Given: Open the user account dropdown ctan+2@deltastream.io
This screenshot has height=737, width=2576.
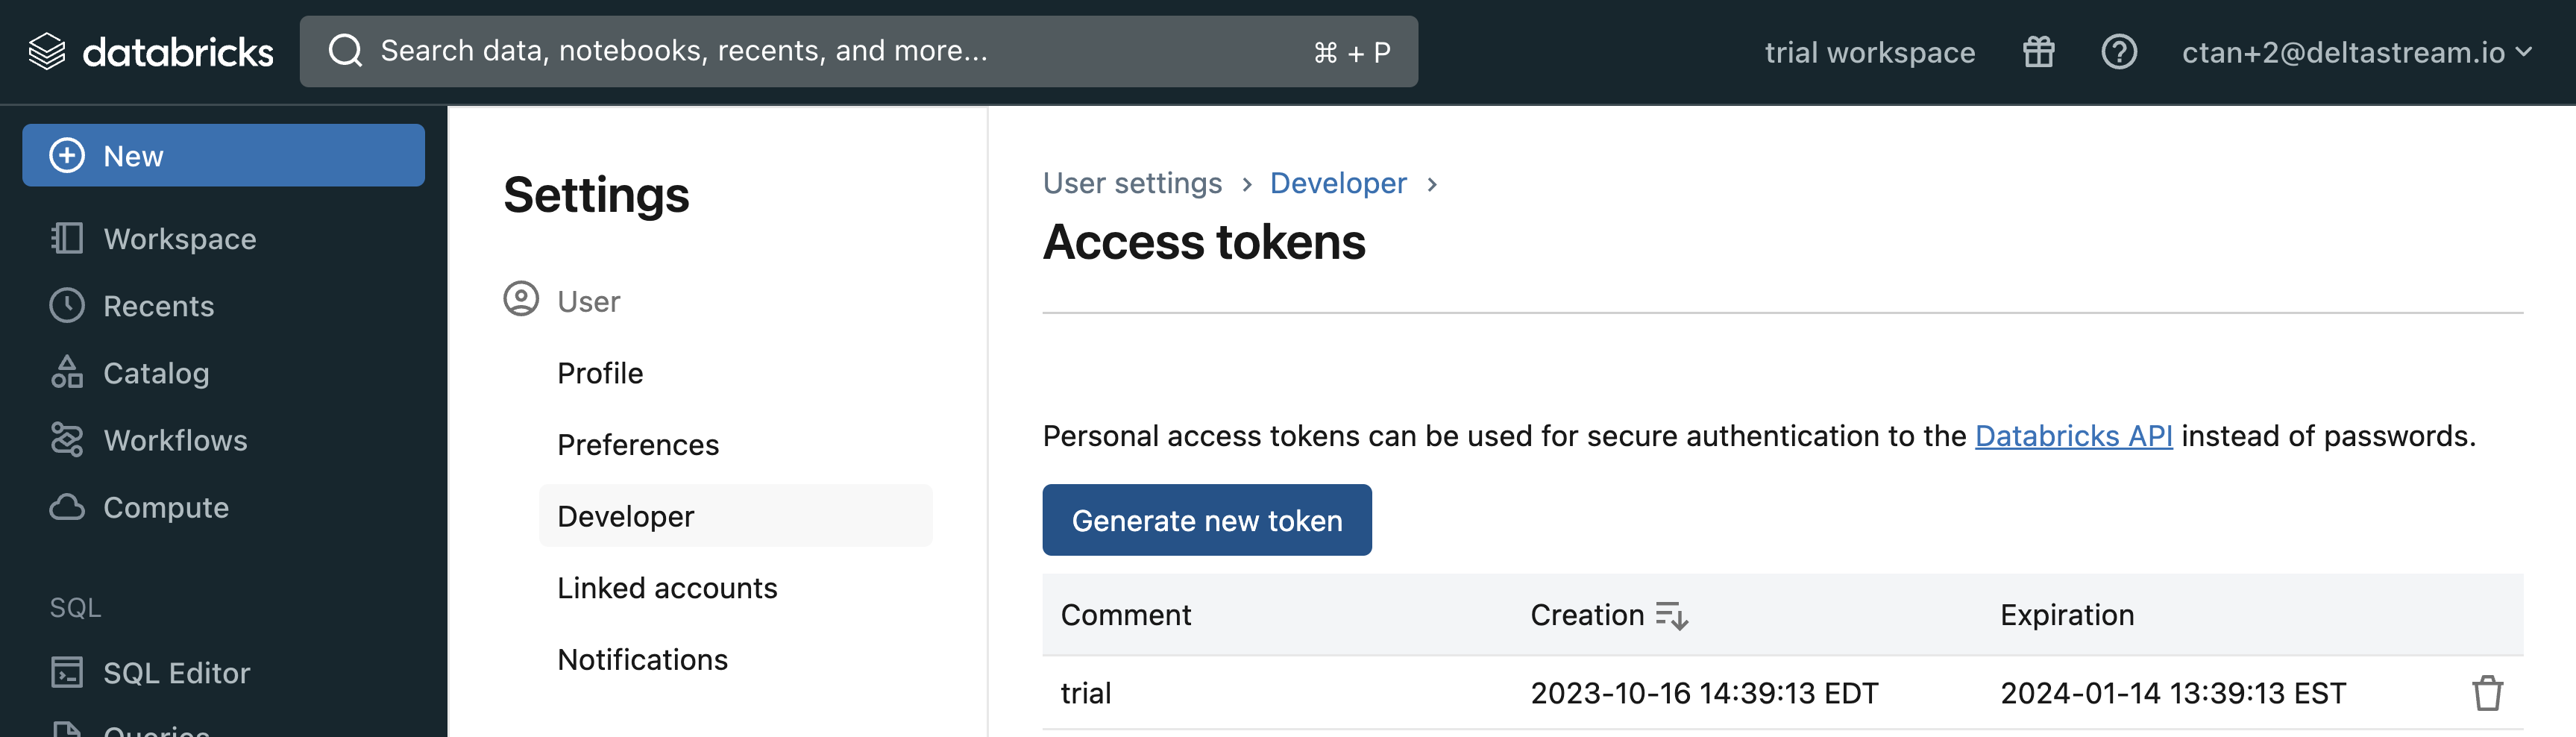Looking at the screenshot, I should tap(2356, 52).
